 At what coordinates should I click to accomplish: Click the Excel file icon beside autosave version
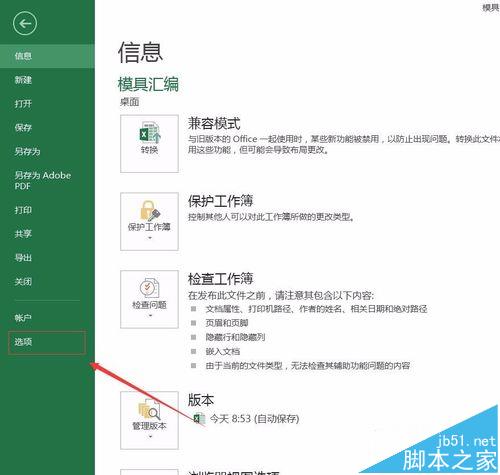click(x=199, y=418)
